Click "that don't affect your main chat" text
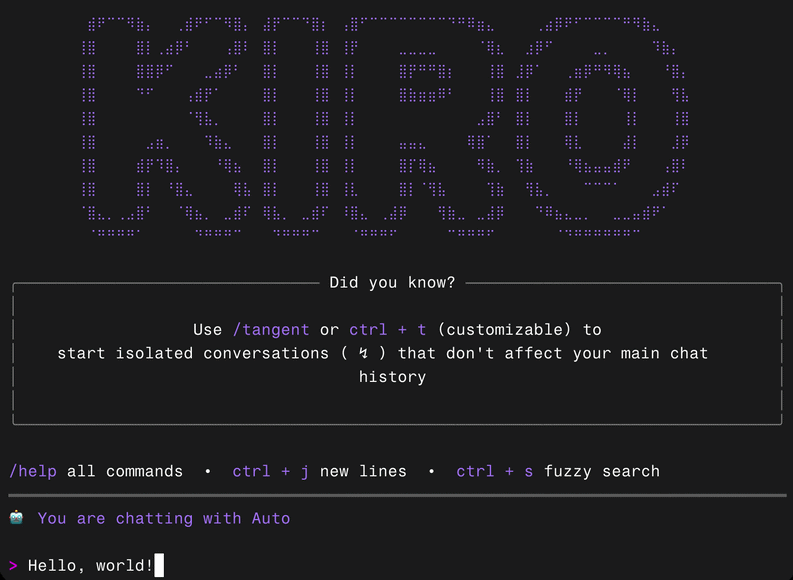 point(553,353)
